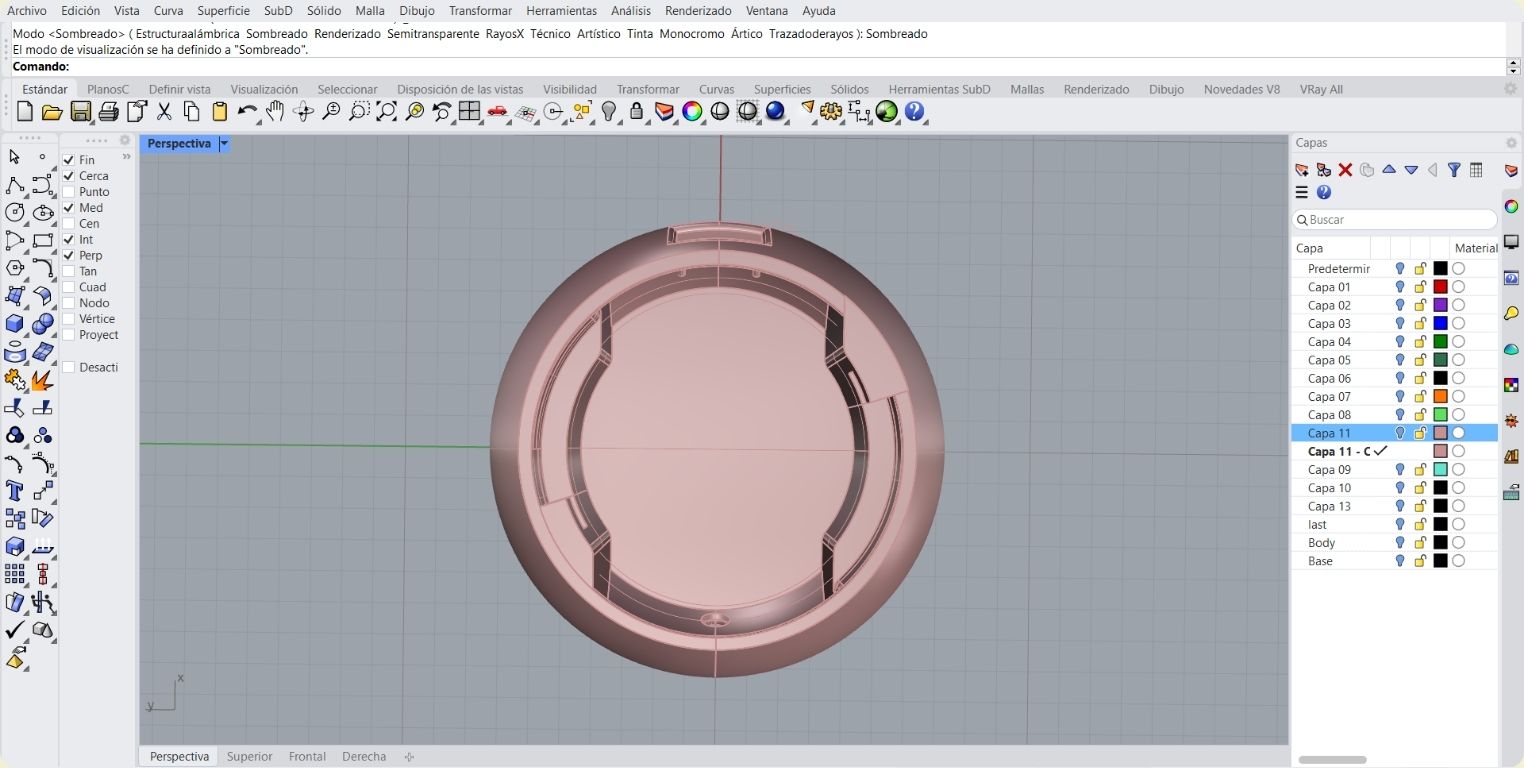Hide Capa 01 via its bulb icon
This screenshot has width=1524, height=768.
coord(1400,287)
